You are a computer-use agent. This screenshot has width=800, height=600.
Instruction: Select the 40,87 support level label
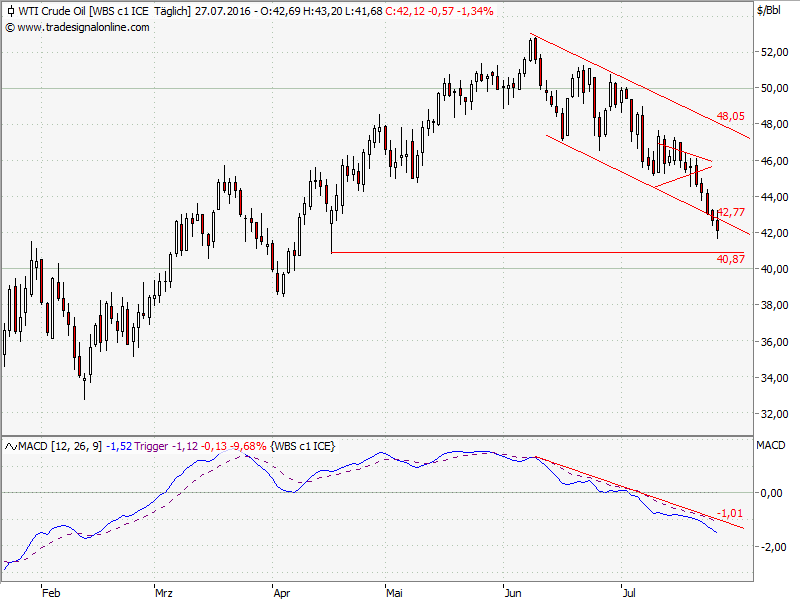tap(731, 259)
